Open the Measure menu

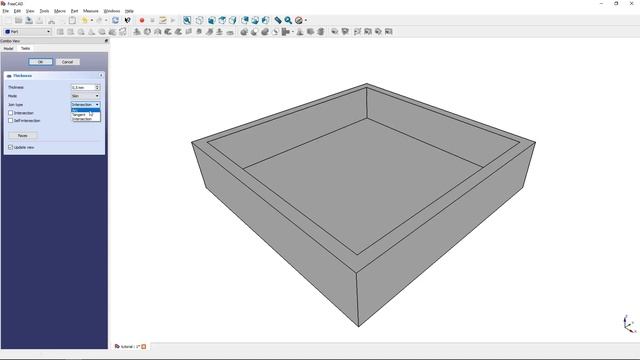pos(91,11)
